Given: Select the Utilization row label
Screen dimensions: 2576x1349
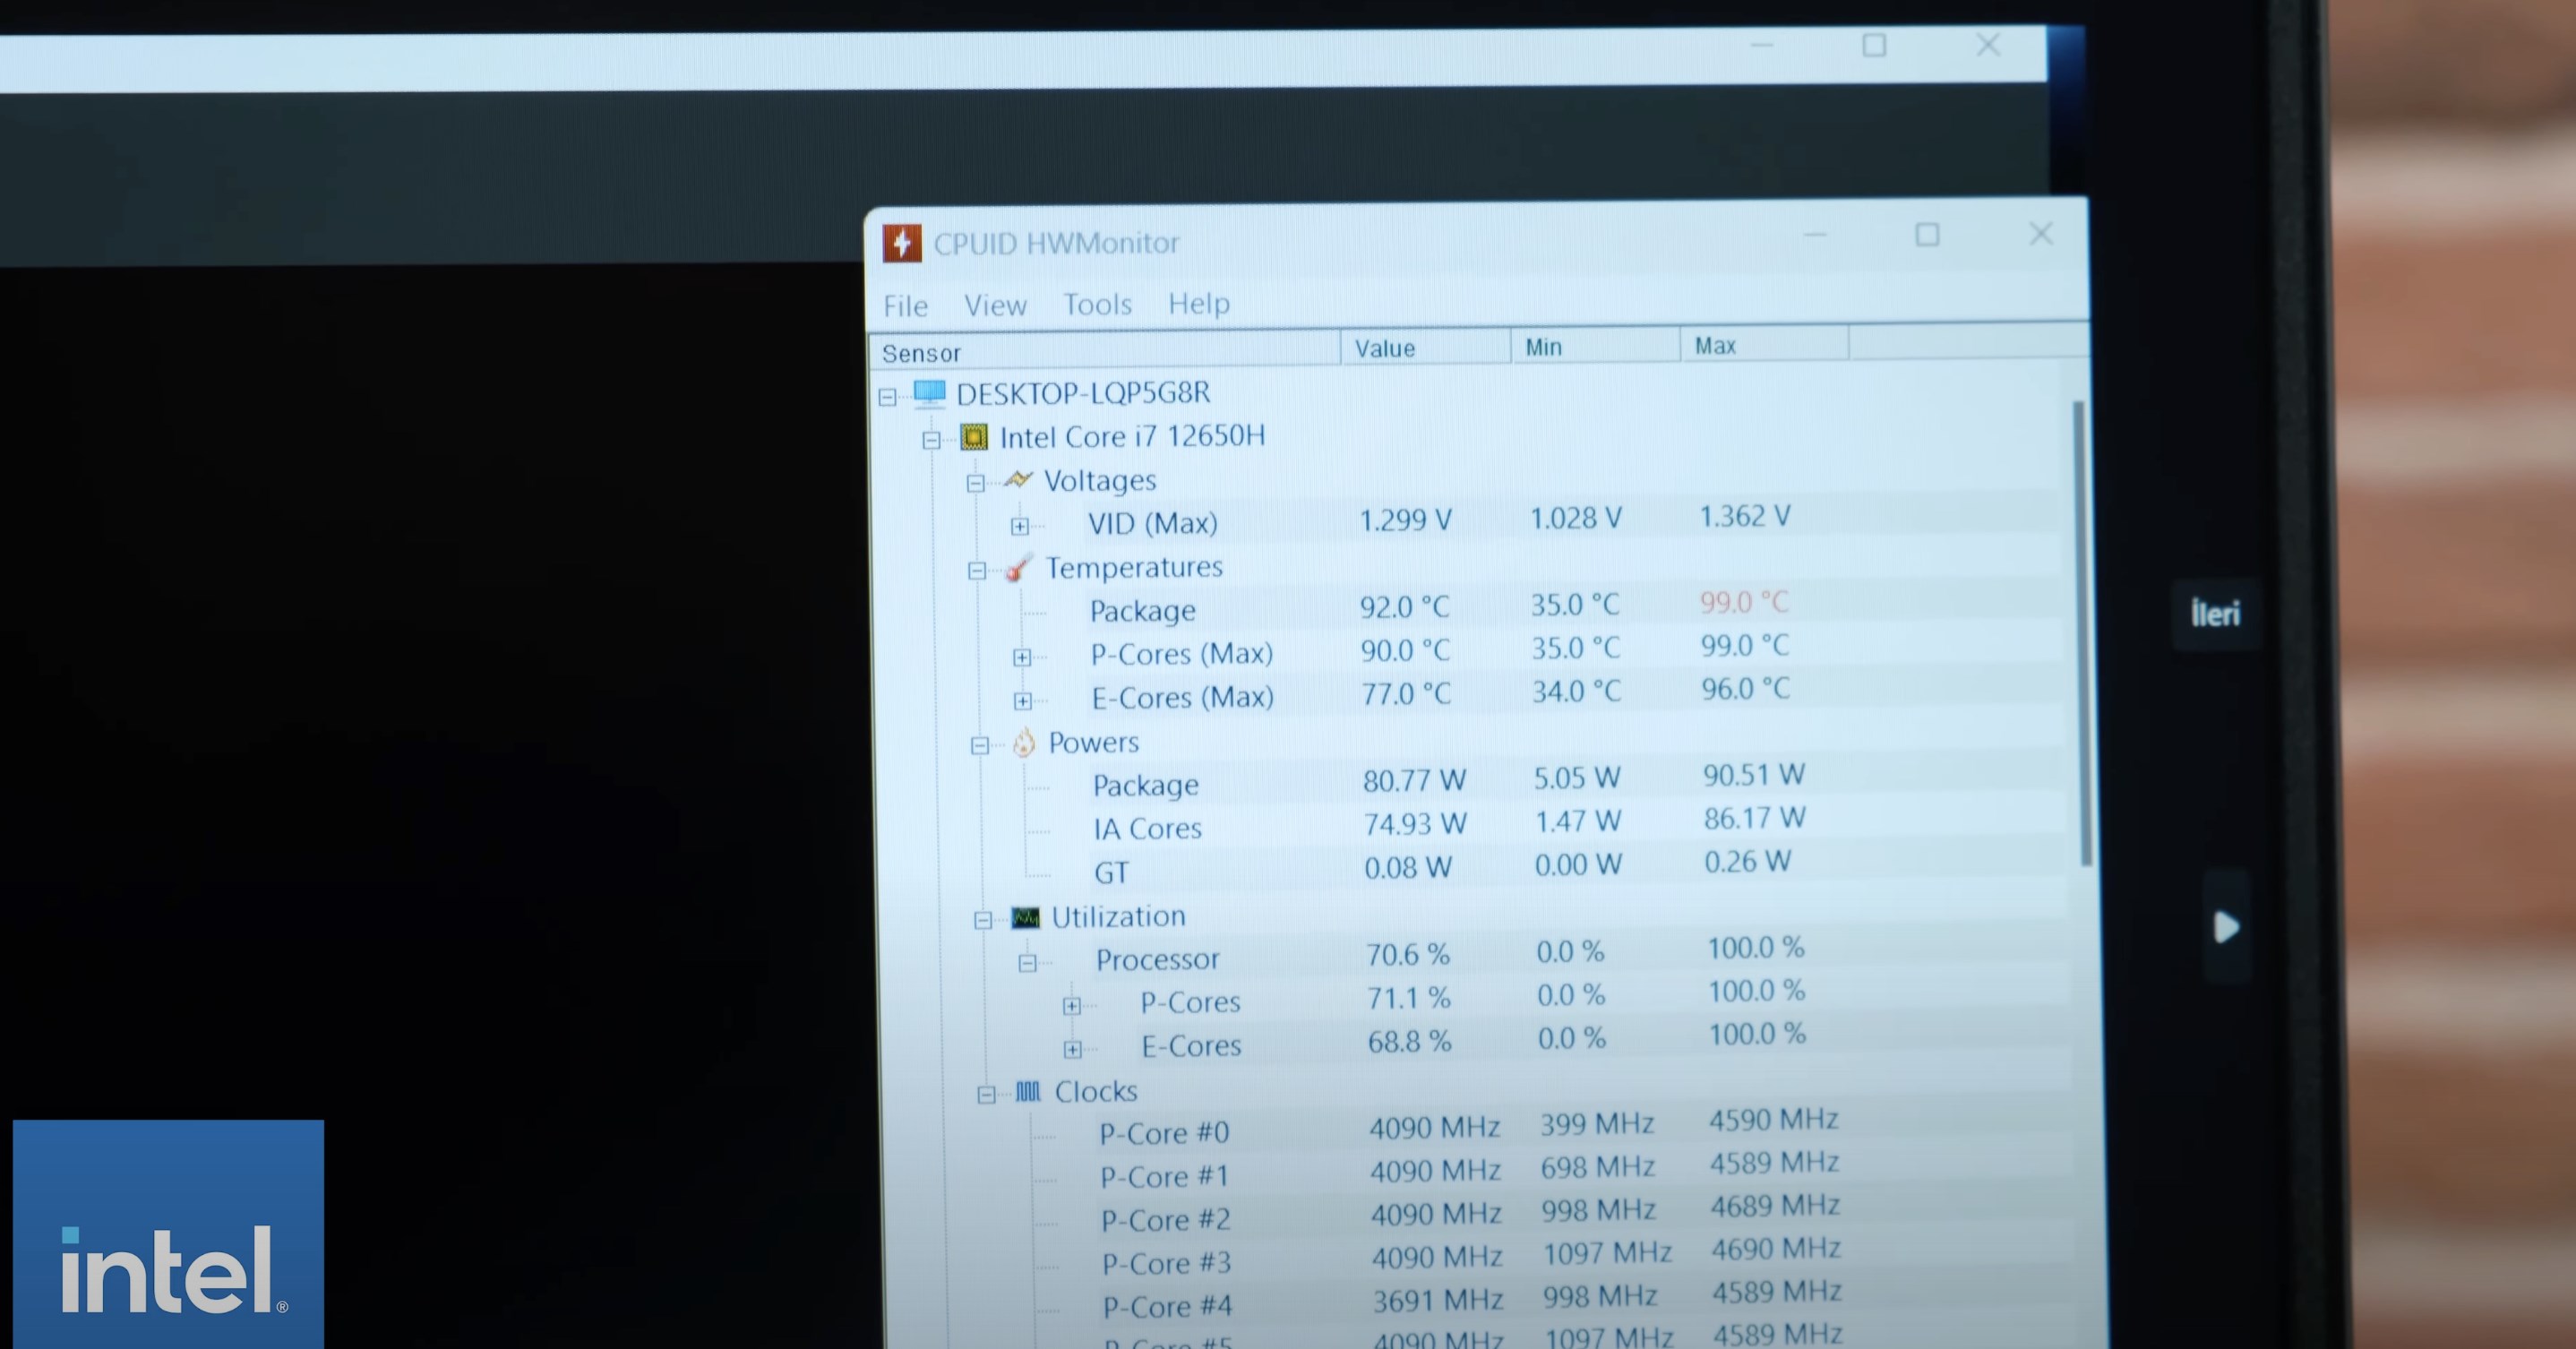Looking at the screenshot, I should pyautogui.click(x=1118, y=917).
